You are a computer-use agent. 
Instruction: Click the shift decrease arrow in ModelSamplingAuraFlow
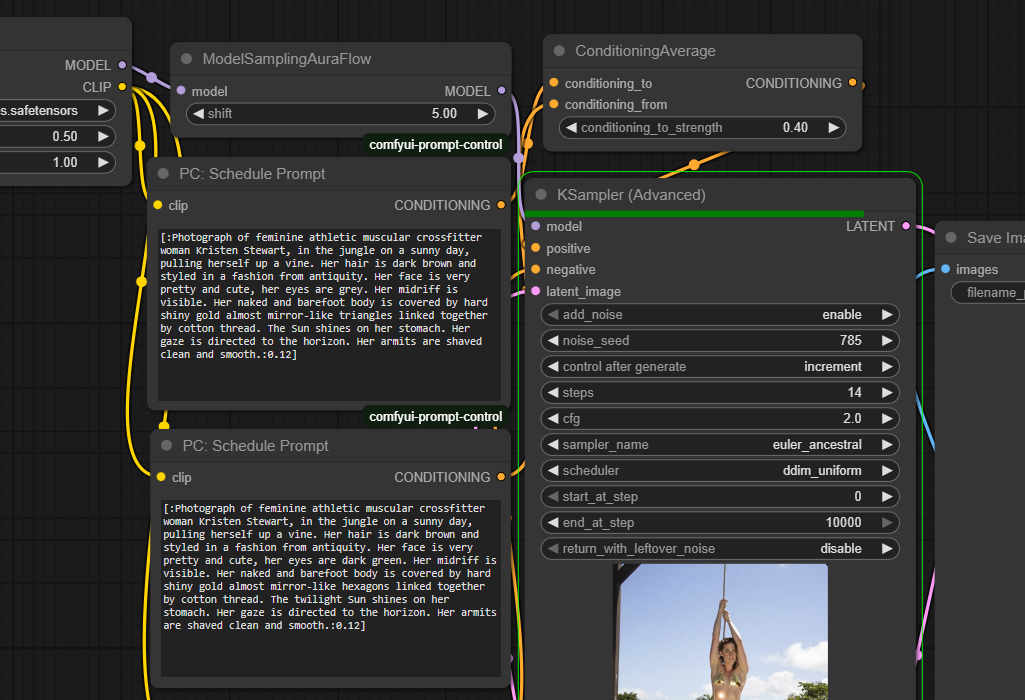click(x=199, y=114)
